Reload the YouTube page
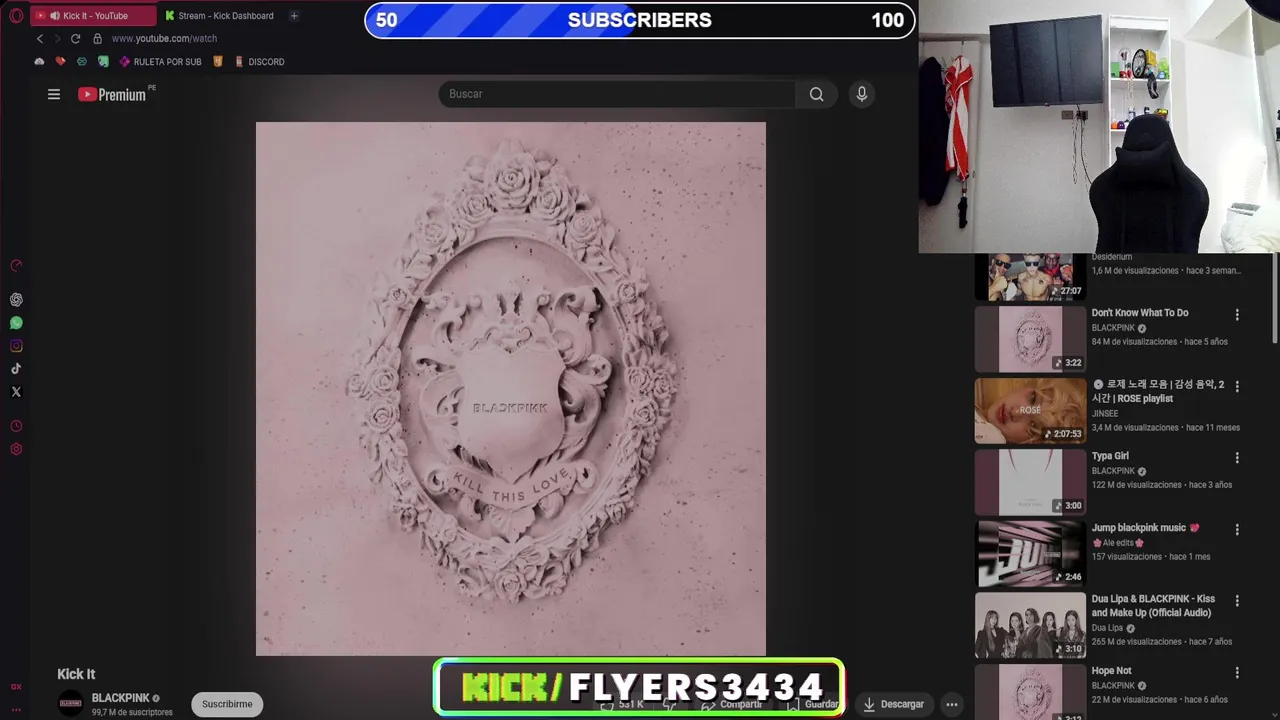Viewport: 1280px width, 720px height. pyautogui.click(x=75, y=38)
